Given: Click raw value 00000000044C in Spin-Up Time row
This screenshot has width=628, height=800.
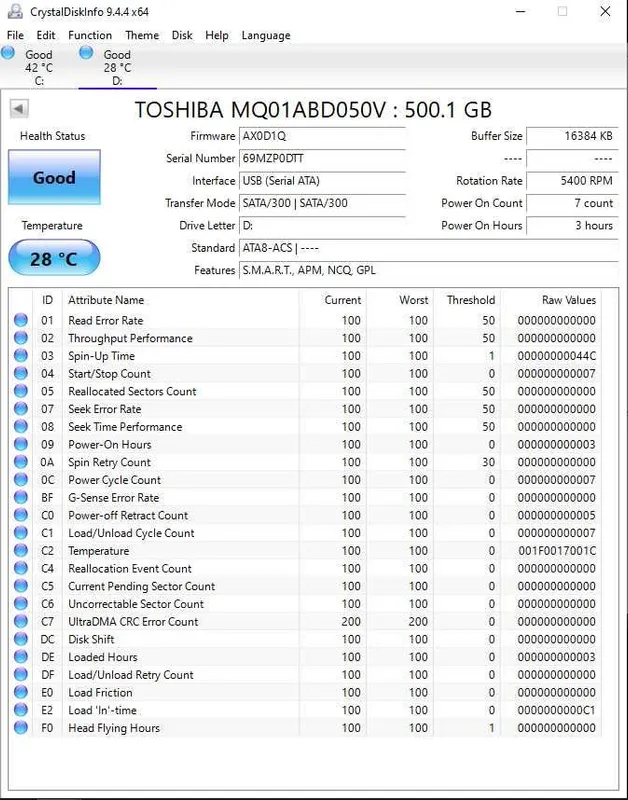Looking at the screenshot, I should point(556,356).
